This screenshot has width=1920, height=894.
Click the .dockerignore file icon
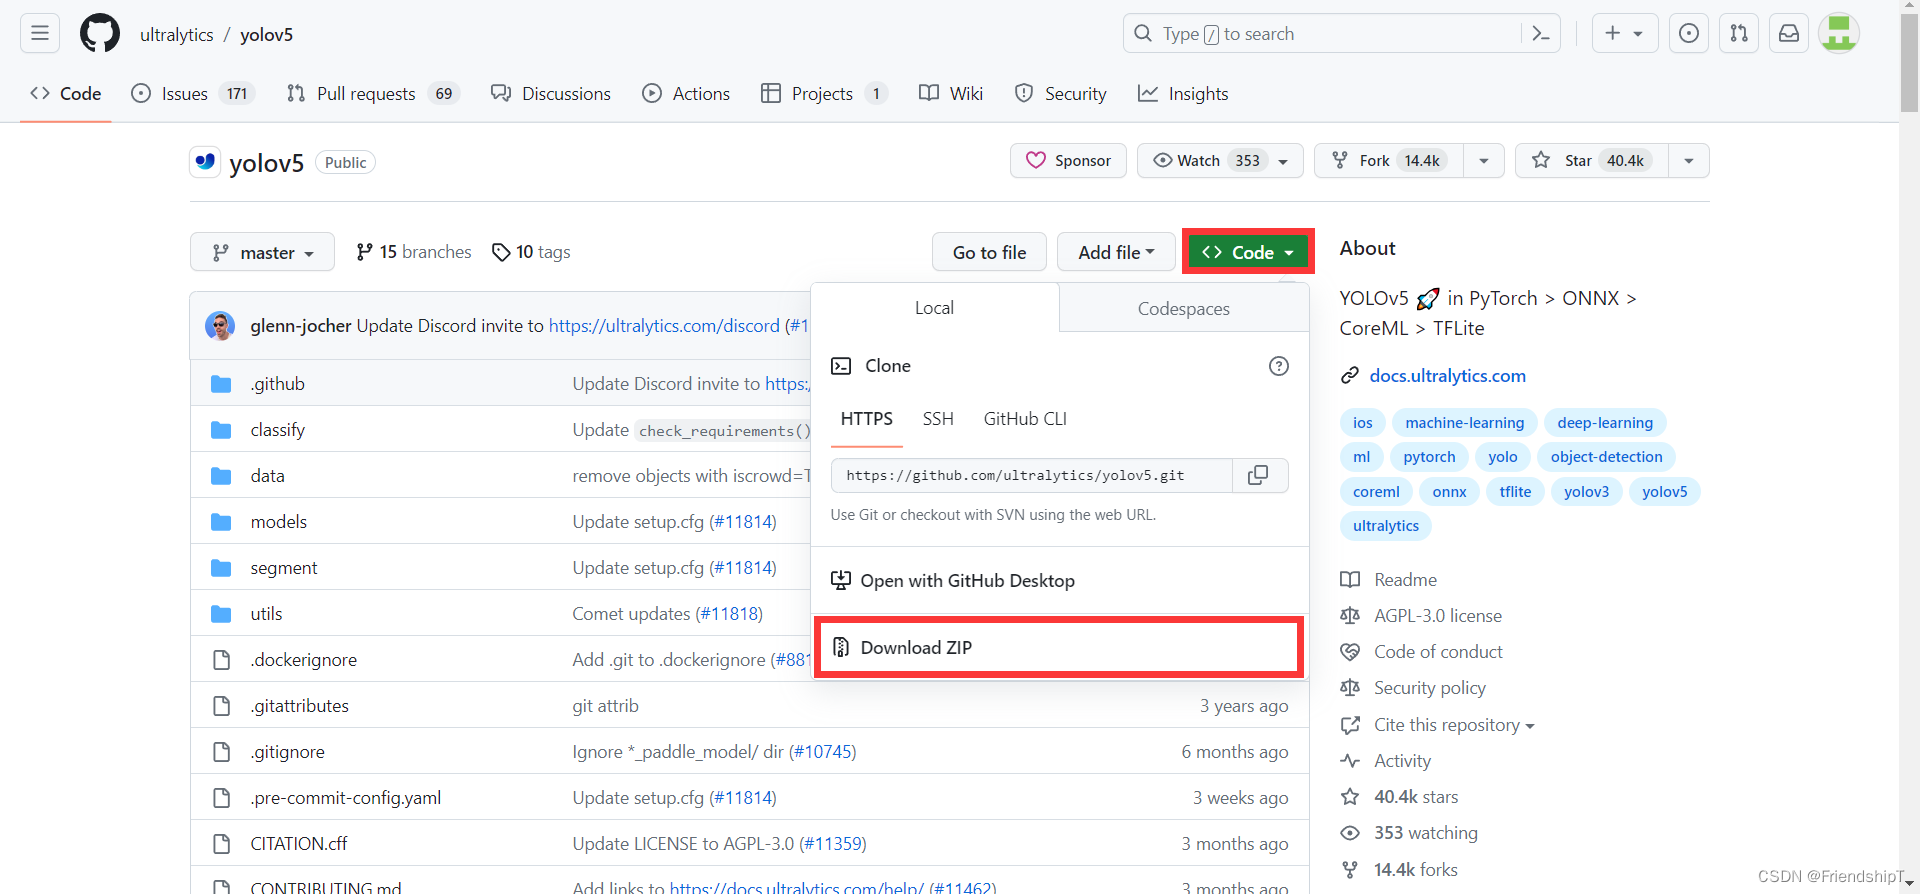click(x=221, y=660)
